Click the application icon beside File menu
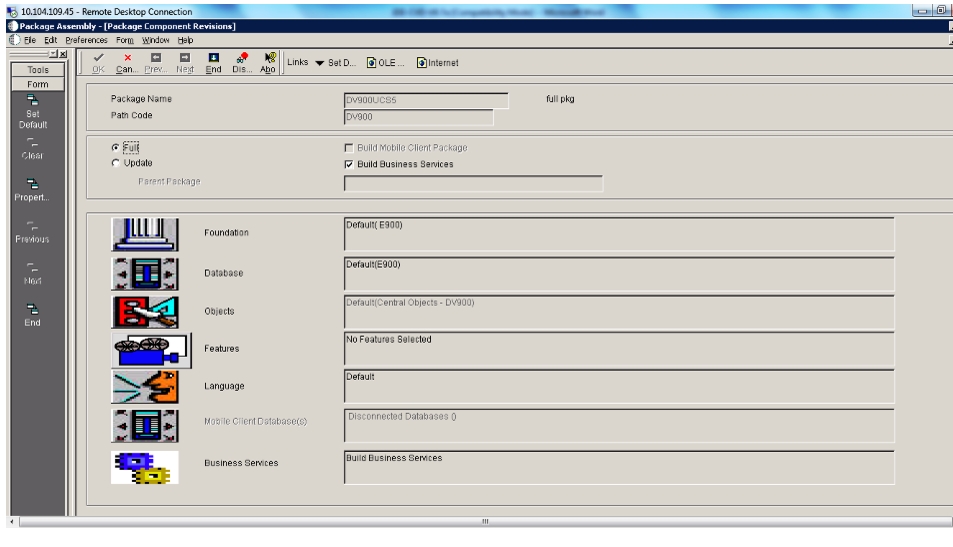 coord(15,40)
